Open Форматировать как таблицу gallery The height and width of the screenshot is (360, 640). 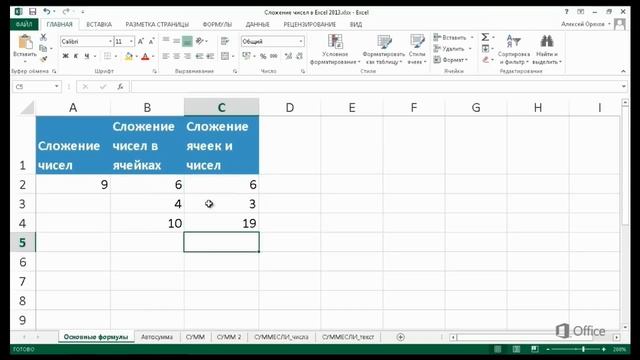(384, 49)
